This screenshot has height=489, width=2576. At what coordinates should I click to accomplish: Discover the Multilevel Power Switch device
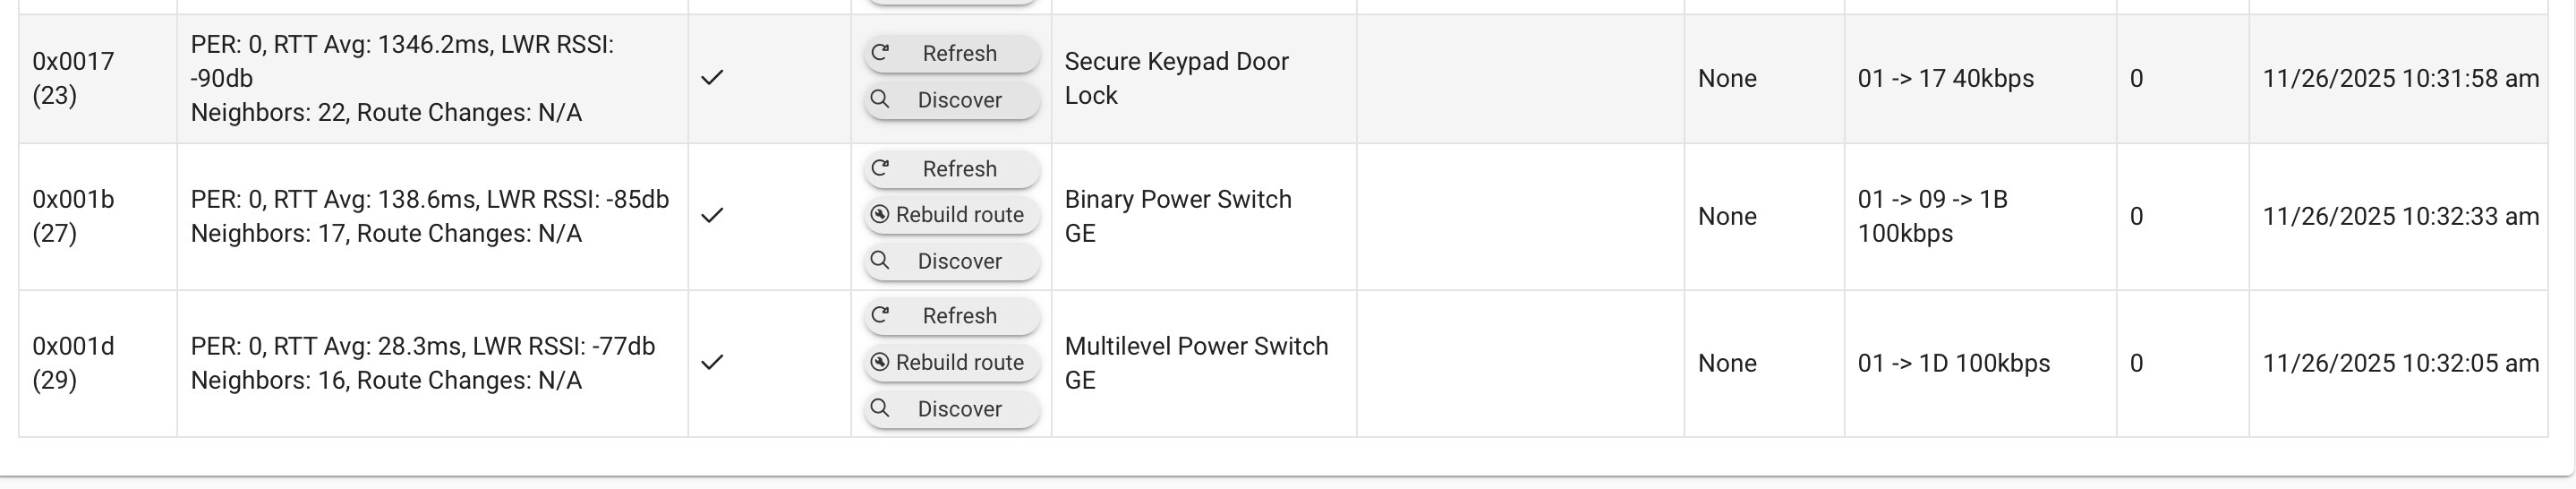[951, 408]
